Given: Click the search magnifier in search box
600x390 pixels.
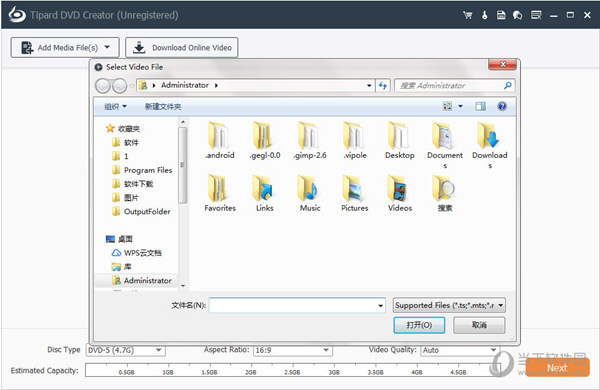Looking at the screenshot, I should (x=507, y=86).
